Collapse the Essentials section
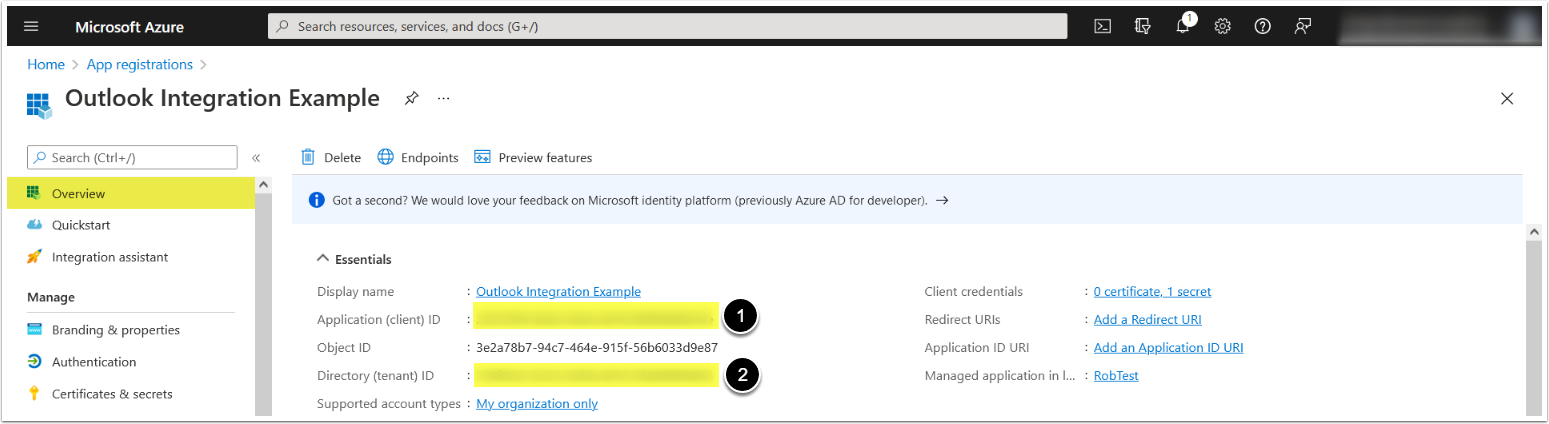Screen dimensions: 1549x424 coord(322,259)
